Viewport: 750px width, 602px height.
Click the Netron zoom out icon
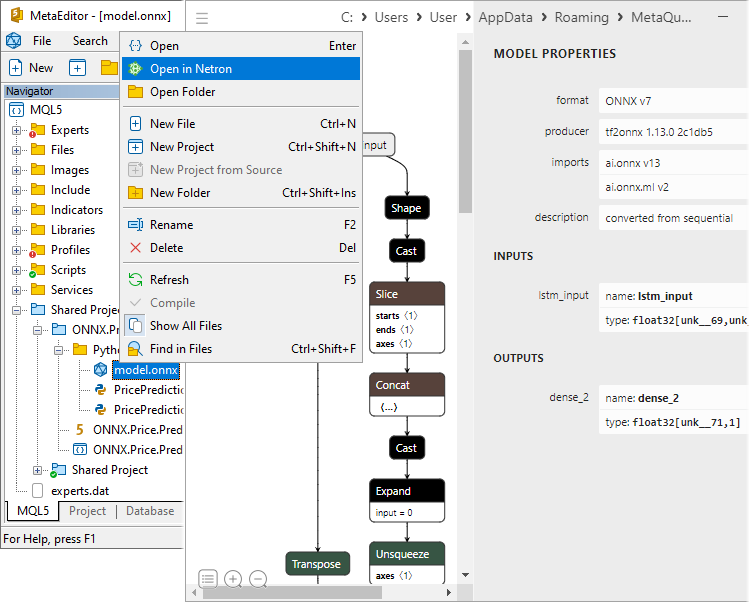pos(258,579)
